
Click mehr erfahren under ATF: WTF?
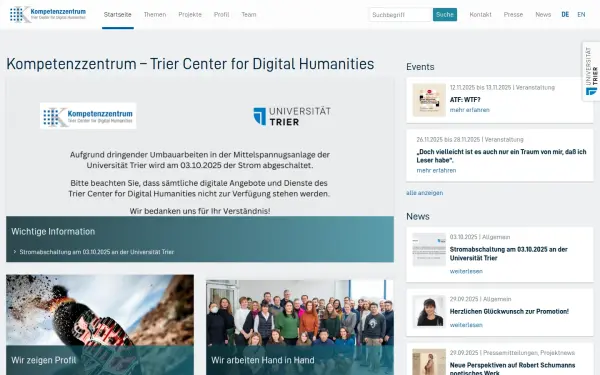point(470,110)
